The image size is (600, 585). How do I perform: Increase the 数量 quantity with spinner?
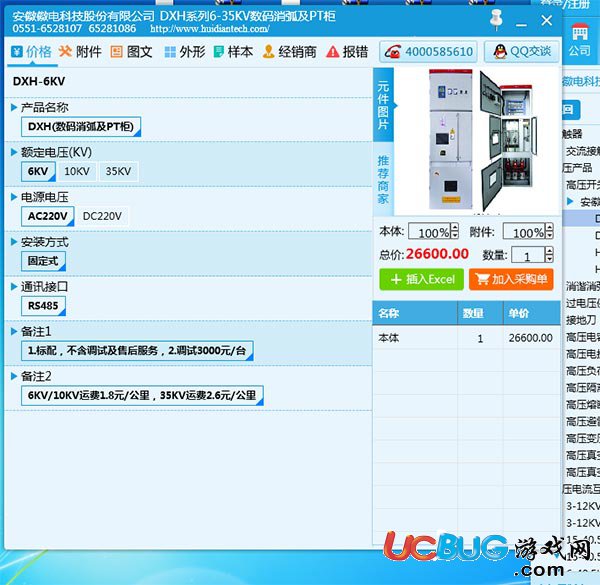click(x=549, y=251)
